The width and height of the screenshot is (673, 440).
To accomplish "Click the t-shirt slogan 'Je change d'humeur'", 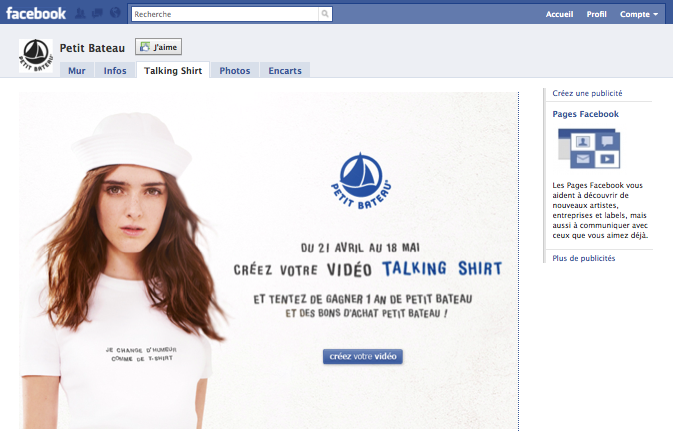I will tap(141, 354).
